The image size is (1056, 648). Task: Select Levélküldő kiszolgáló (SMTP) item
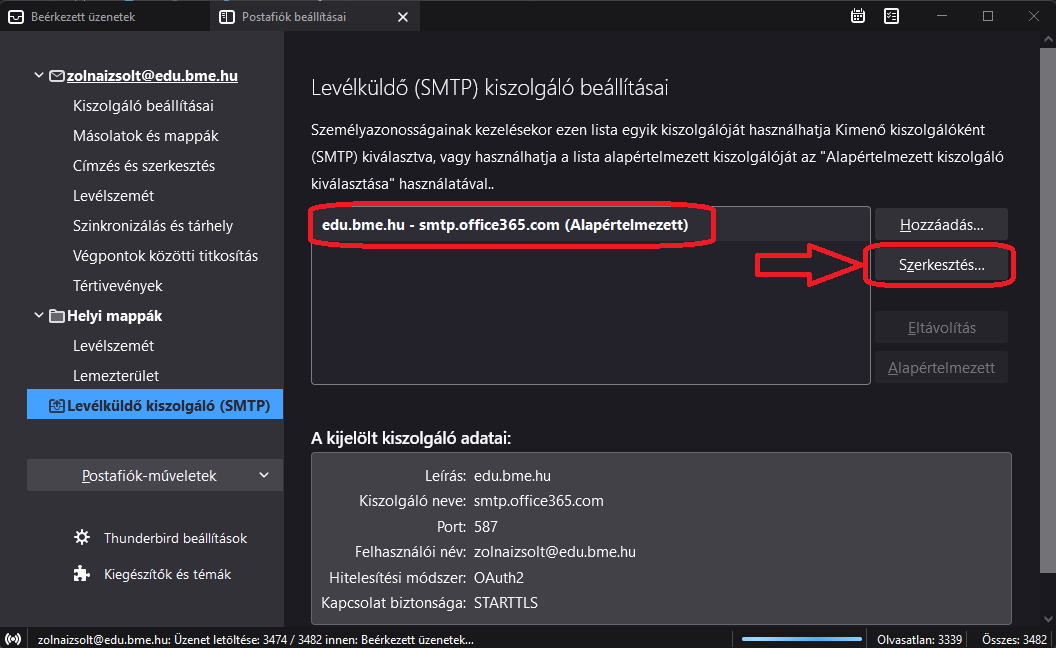point(155,406)
